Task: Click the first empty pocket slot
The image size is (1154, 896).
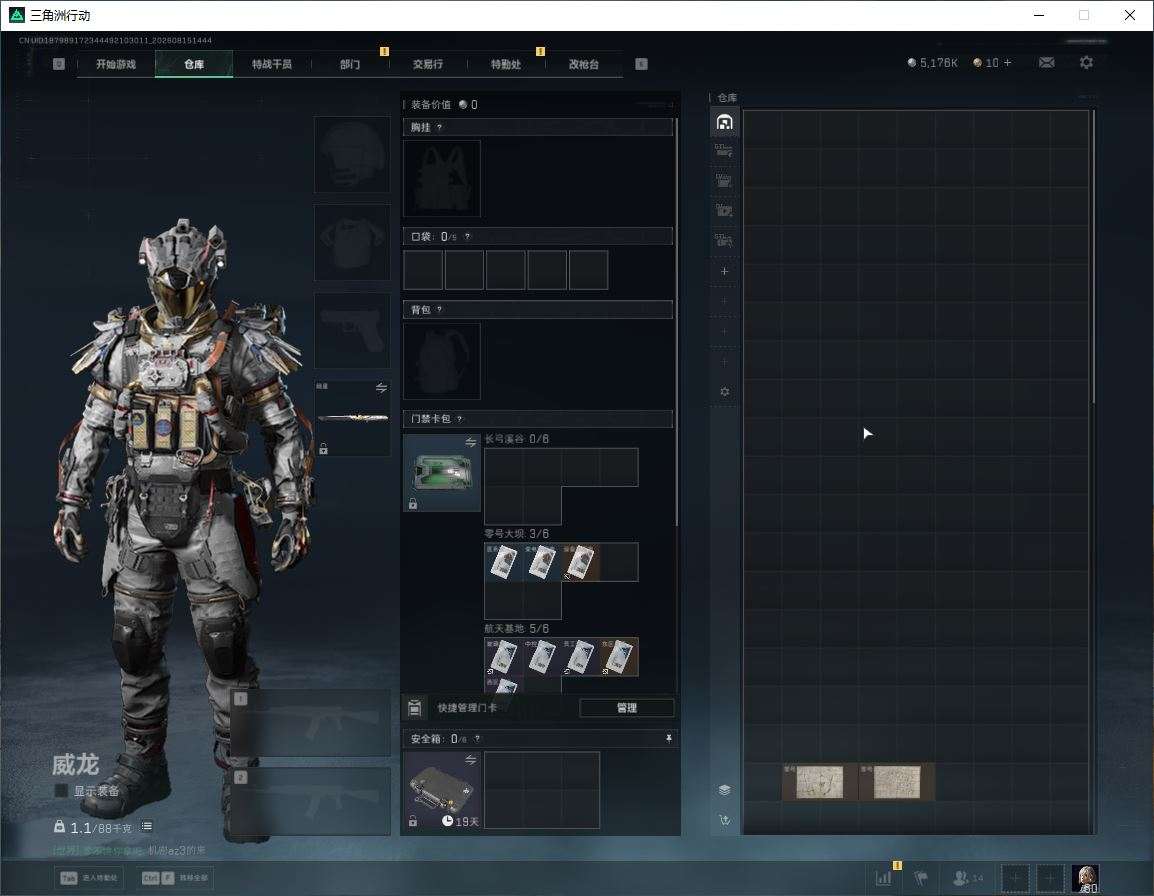Action: (423, 269)
